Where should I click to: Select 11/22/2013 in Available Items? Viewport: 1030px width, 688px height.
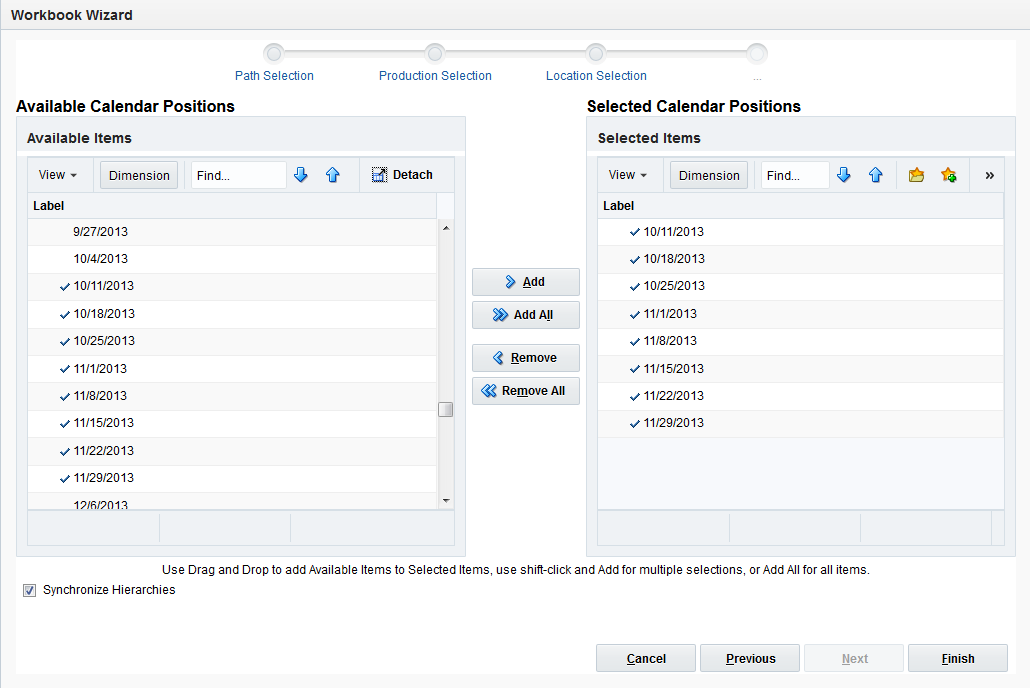point(233,451)
